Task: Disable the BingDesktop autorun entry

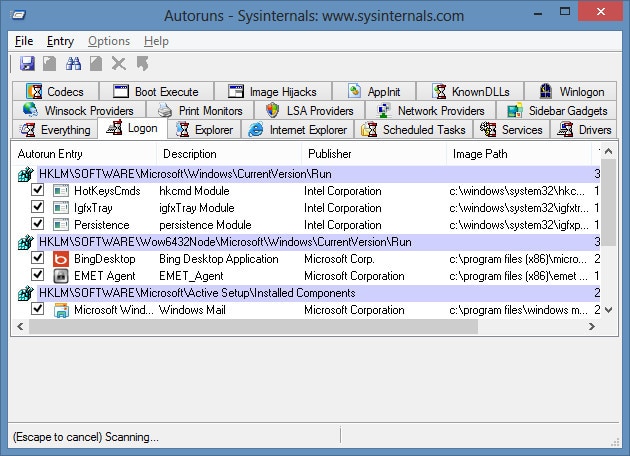Action: tap(37, 258)
